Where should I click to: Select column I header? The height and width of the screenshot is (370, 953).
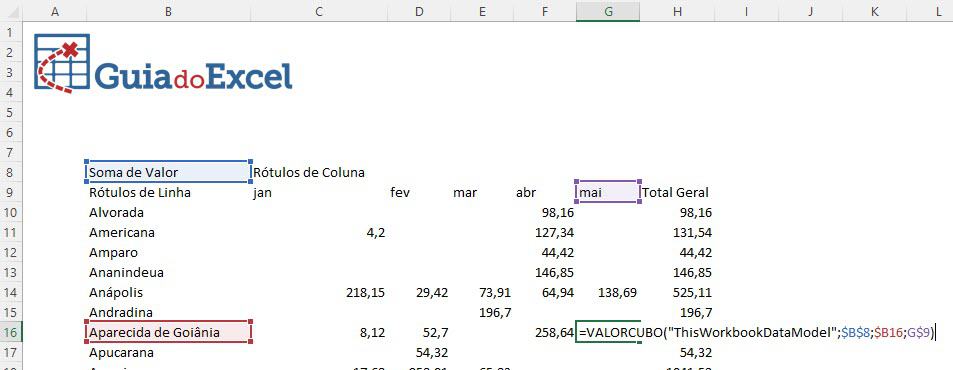click(x=746, y=11)
